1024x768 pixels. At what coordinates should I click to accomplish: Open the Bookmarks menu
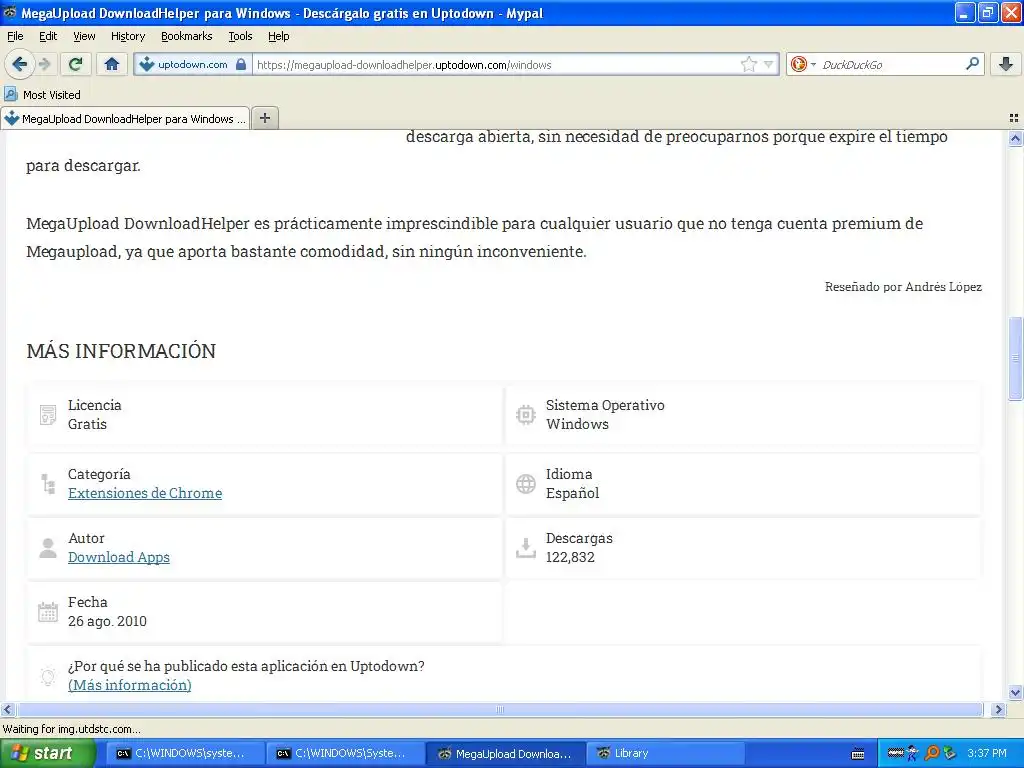coord(187,36)
